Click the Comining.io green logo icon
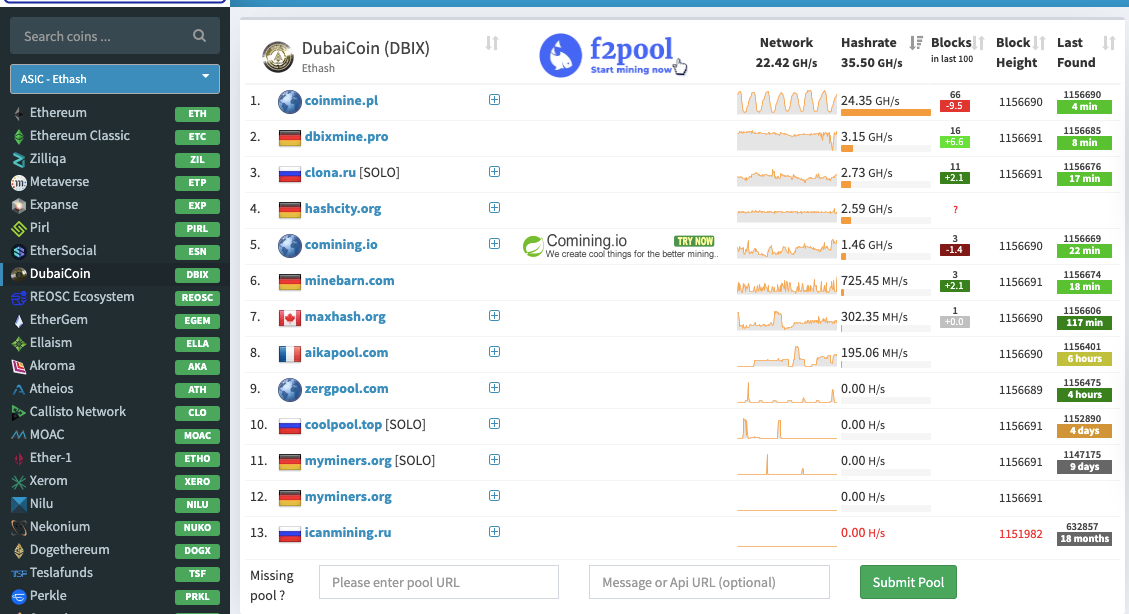The width and height of the screenshot is (1129, 614). 533,246
